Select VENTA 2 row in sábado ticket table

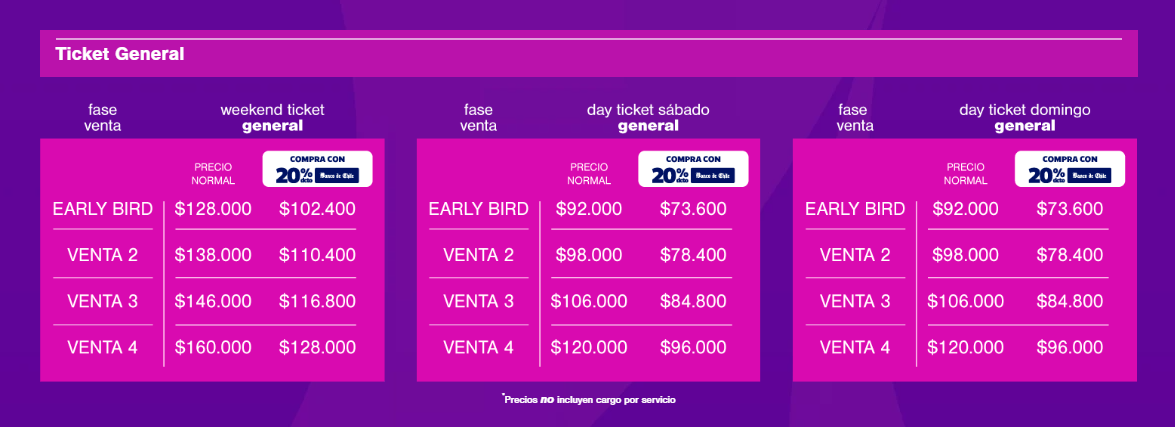coord(478,255)
